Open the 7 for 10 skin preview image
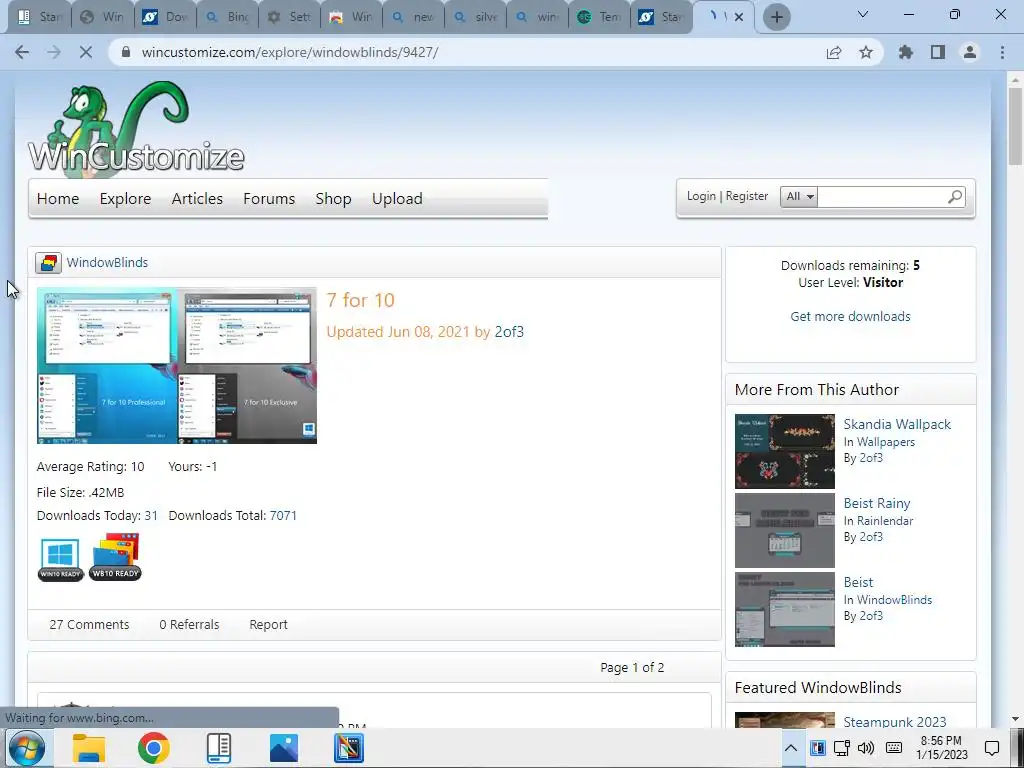Viewport: 1024px width, 768px height. pos(177,366)
